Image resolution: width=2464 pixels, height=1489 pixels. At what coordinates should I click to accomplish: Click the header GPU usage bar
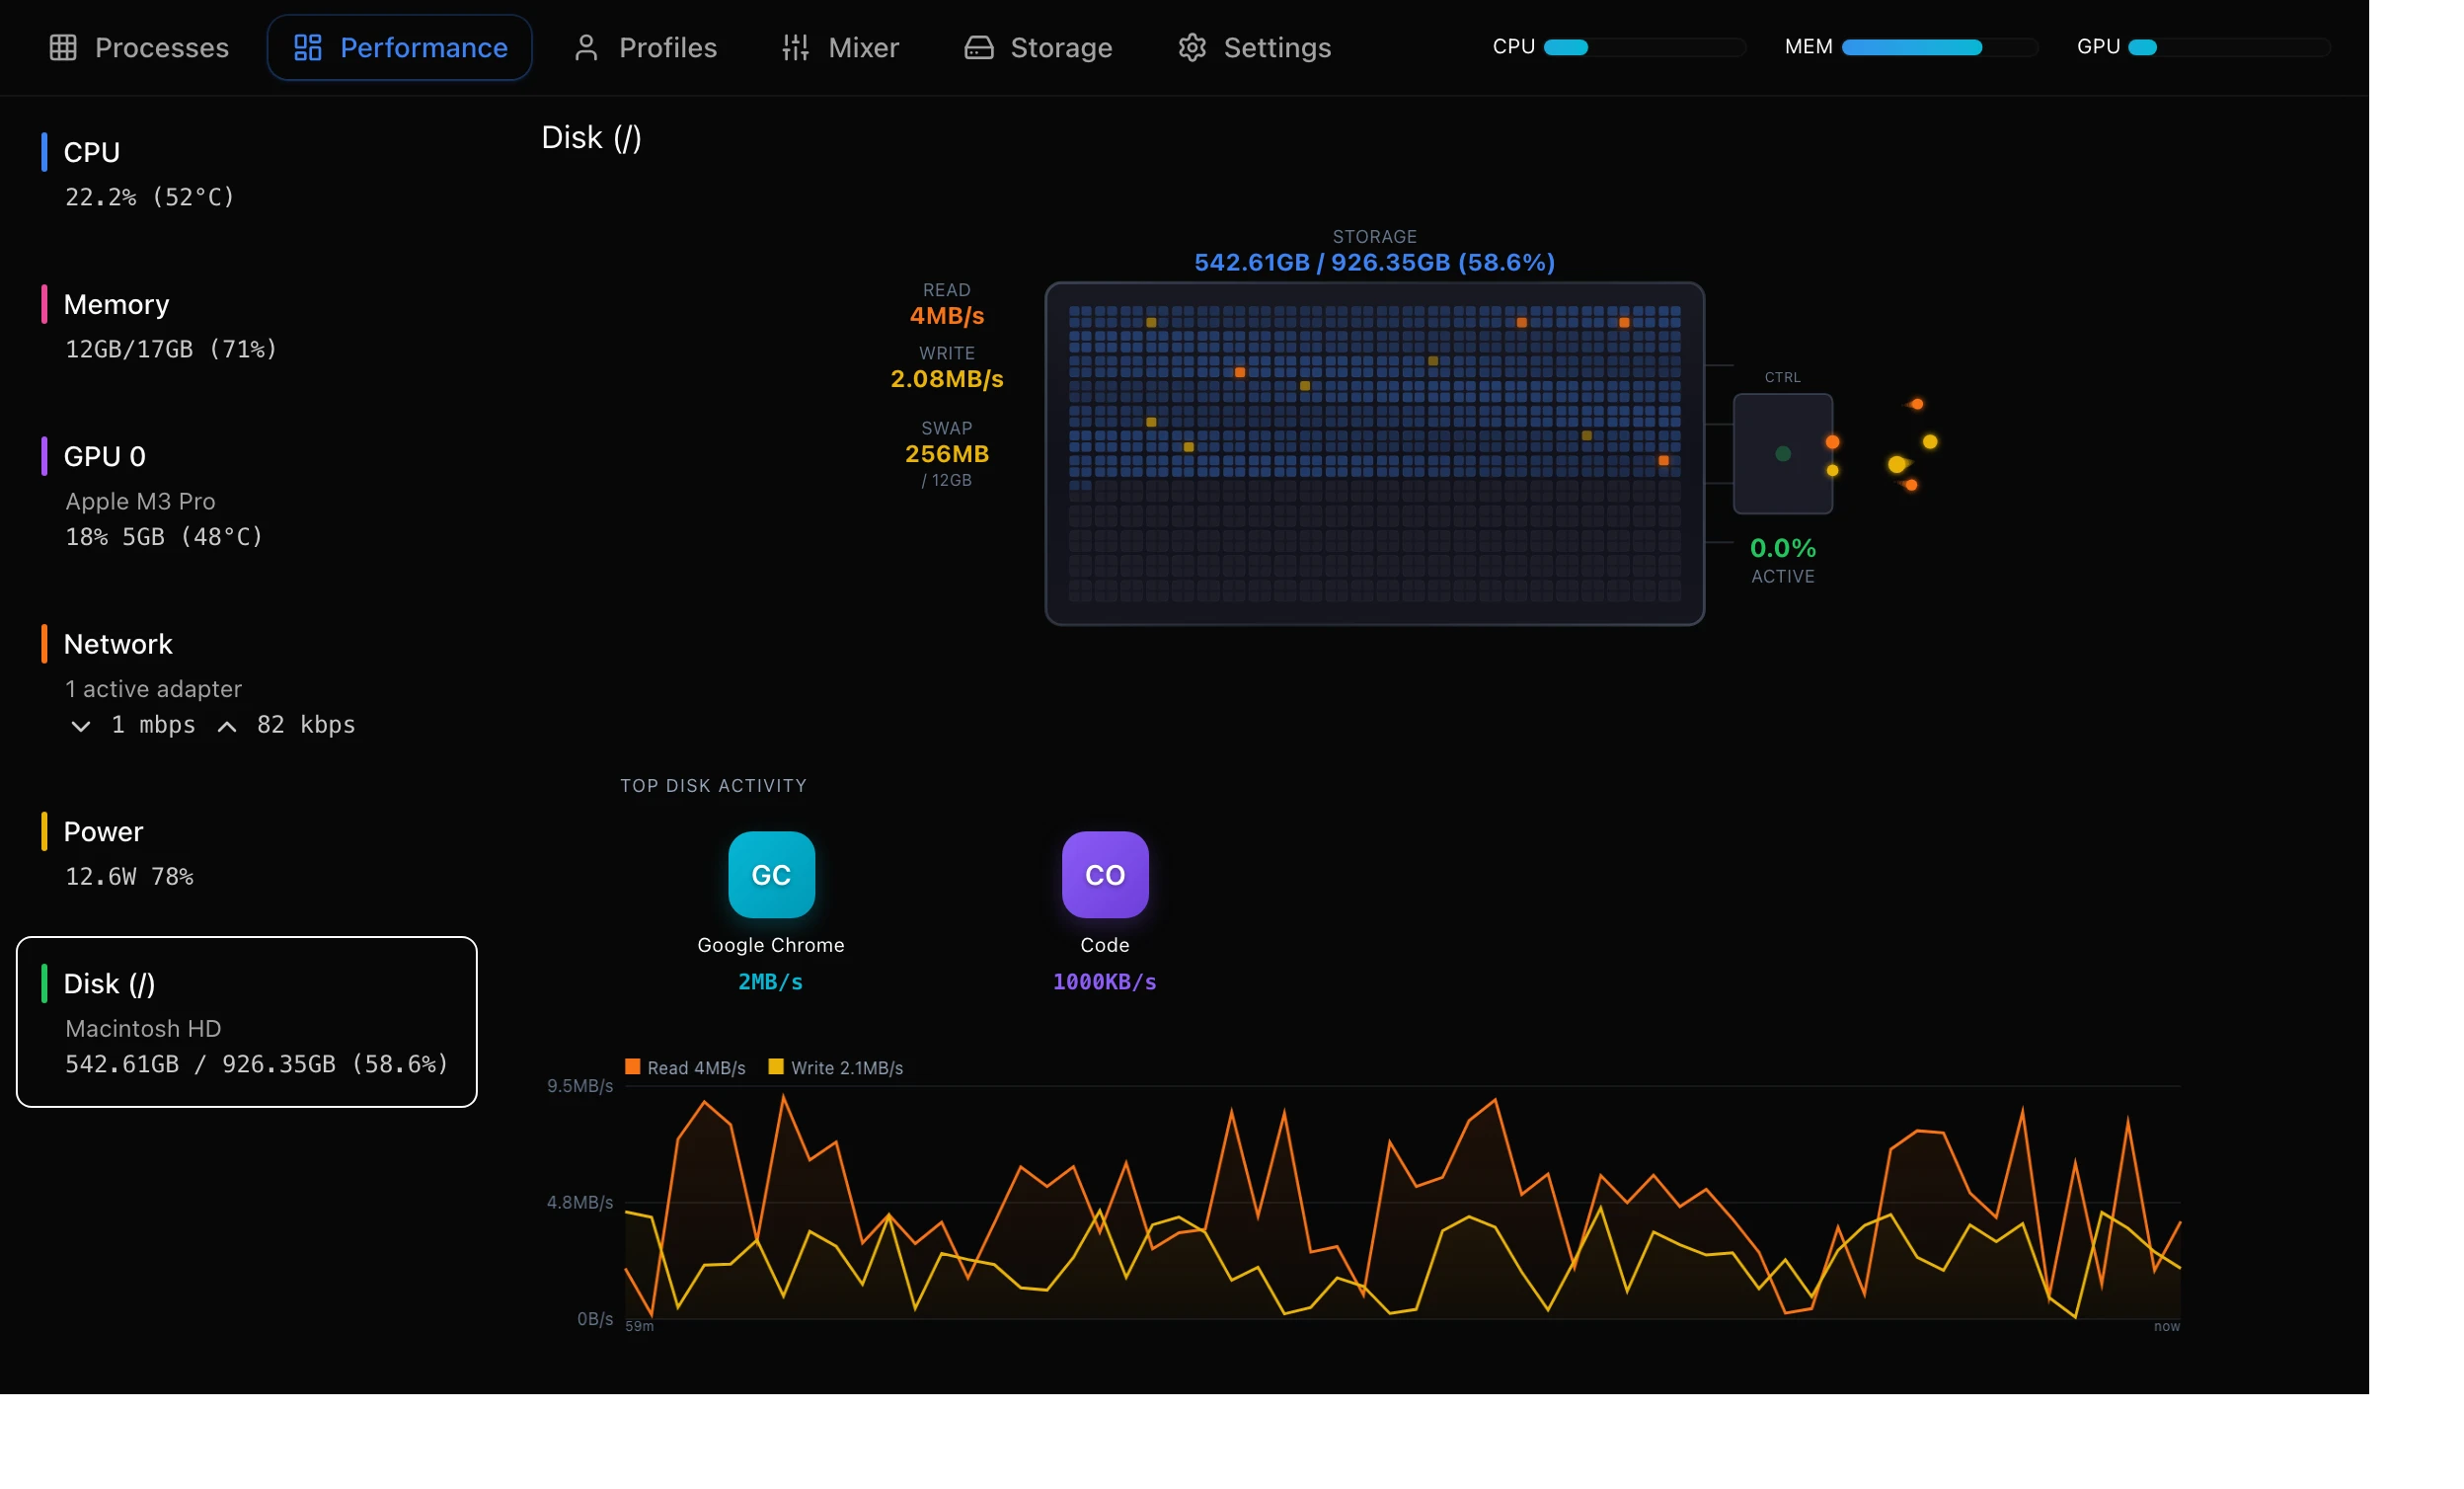click(2229, 47)
